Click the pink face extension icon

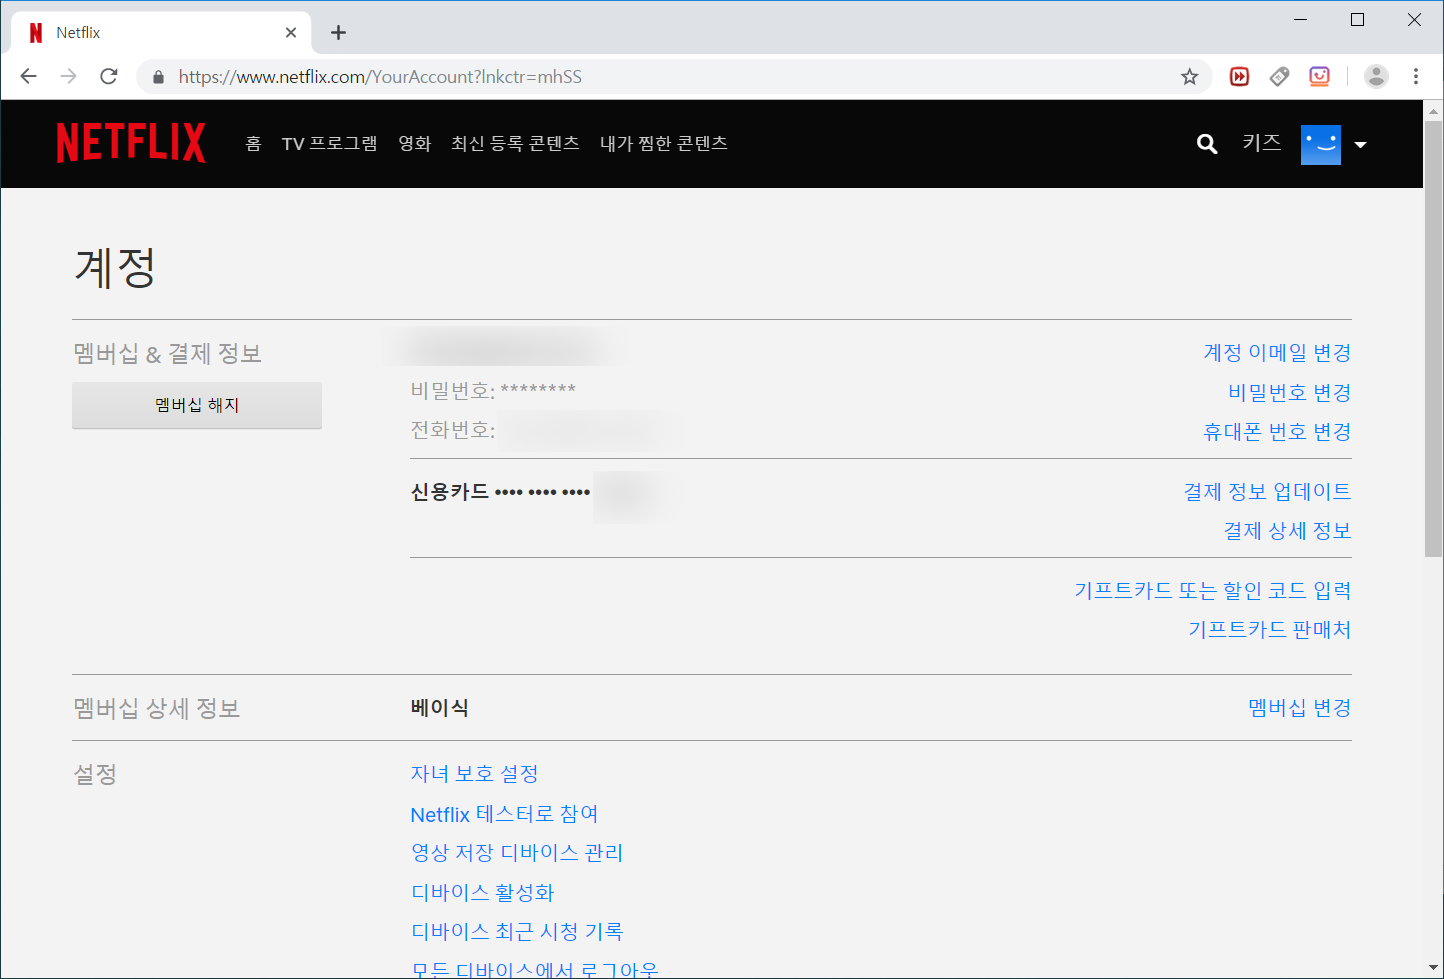pos(1319,76)
